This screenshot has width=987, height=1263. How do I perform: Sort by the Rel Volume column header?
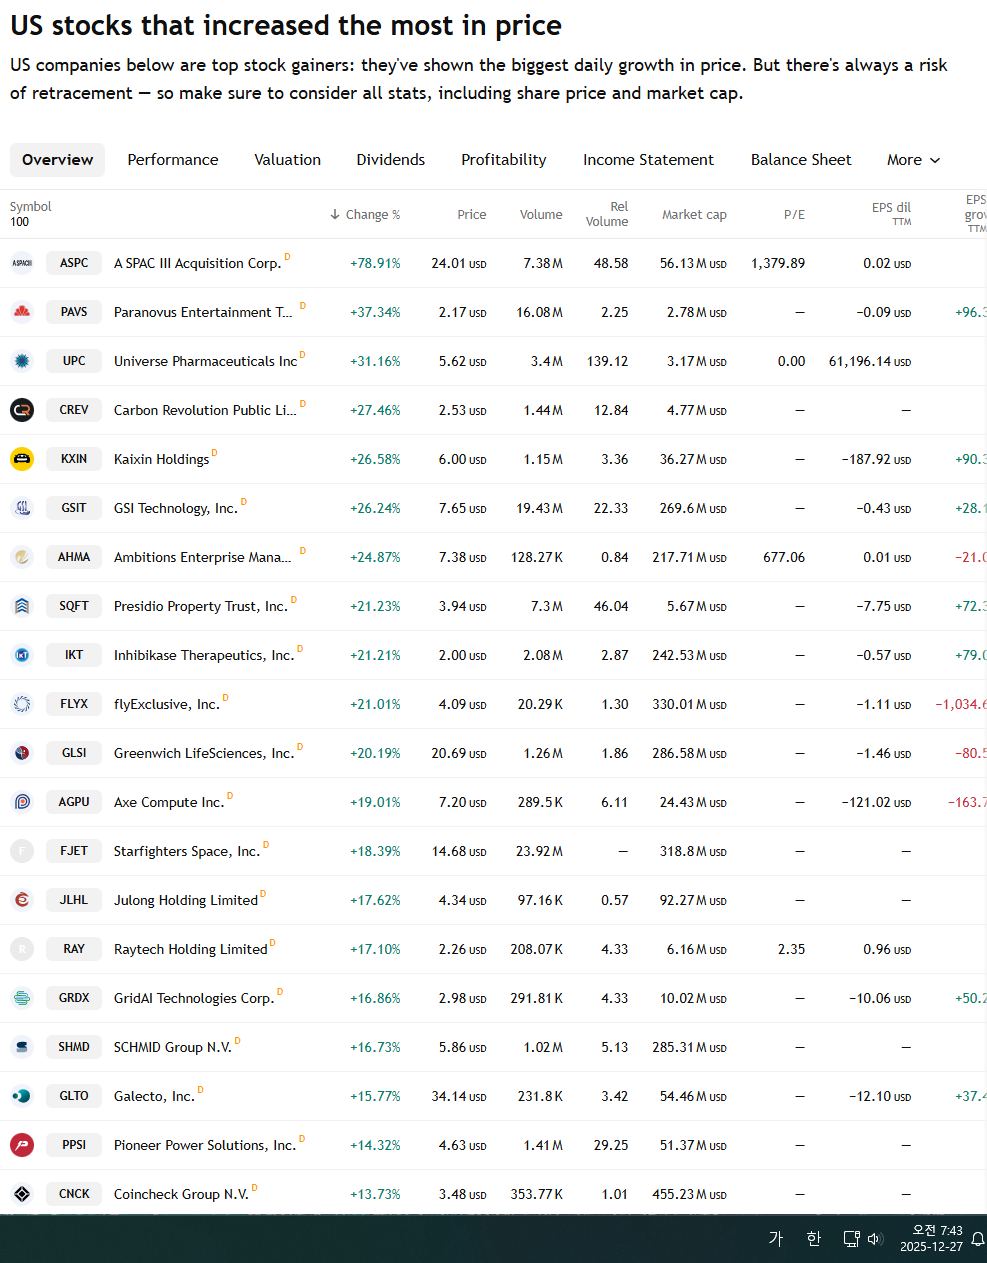tap(607, 214)
